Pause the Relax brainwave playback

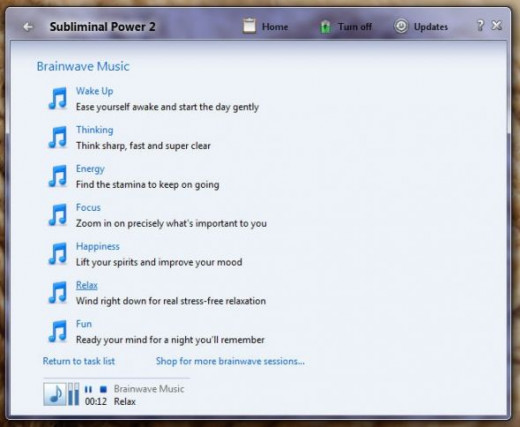point(88,389)
